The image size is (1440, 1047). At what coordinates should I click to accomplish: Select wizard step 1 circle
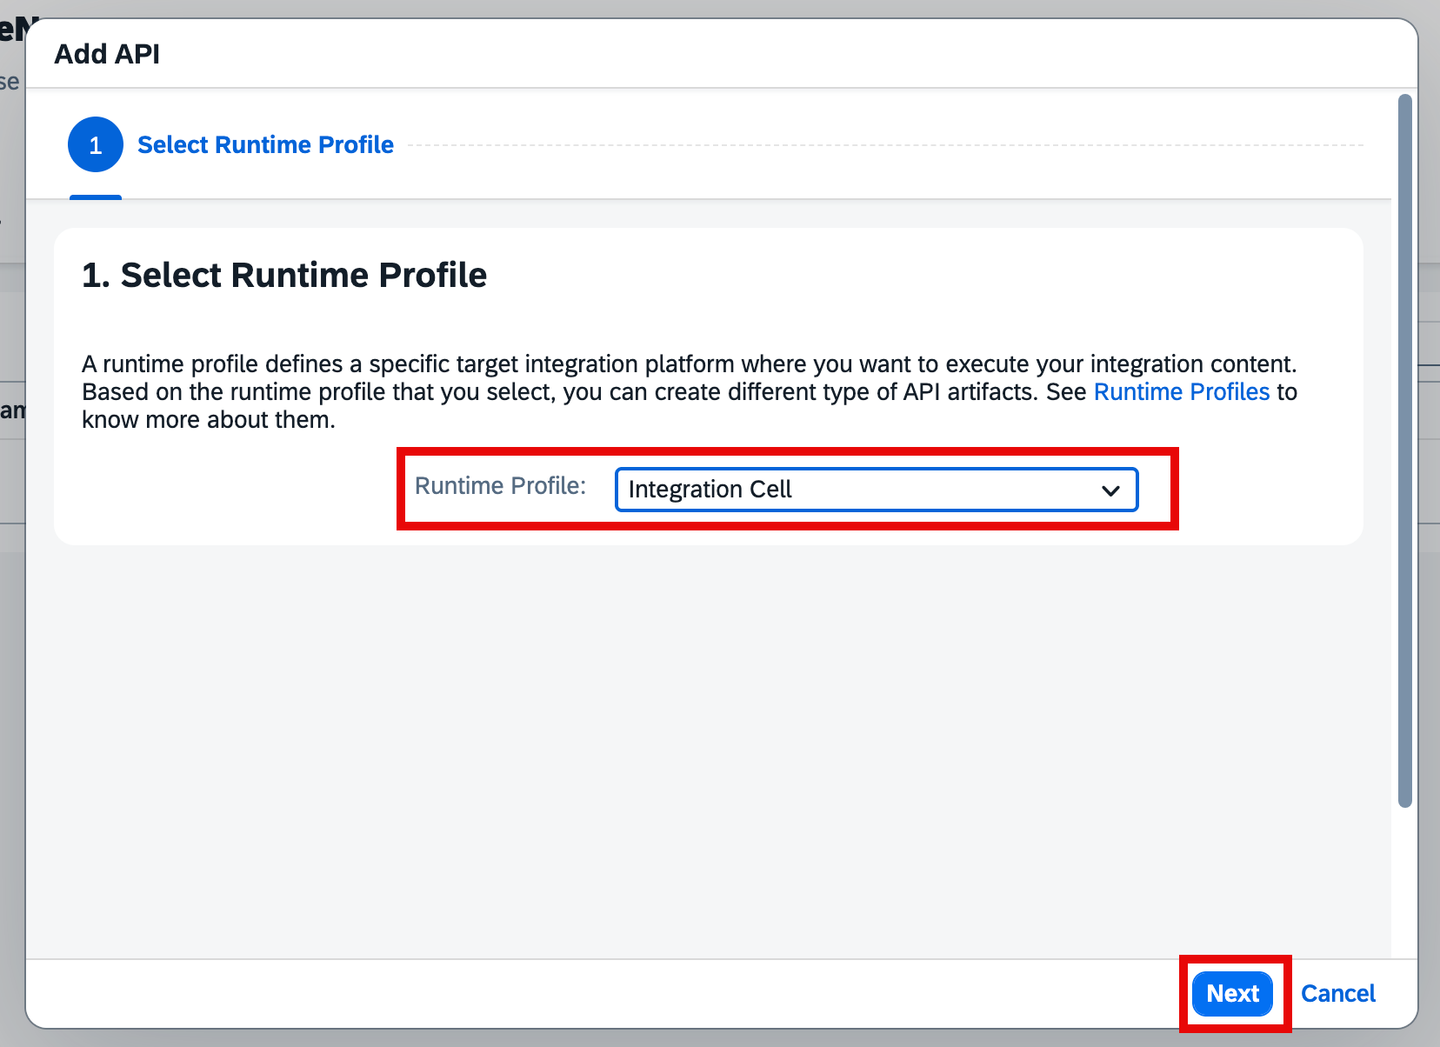pos(95,145)
